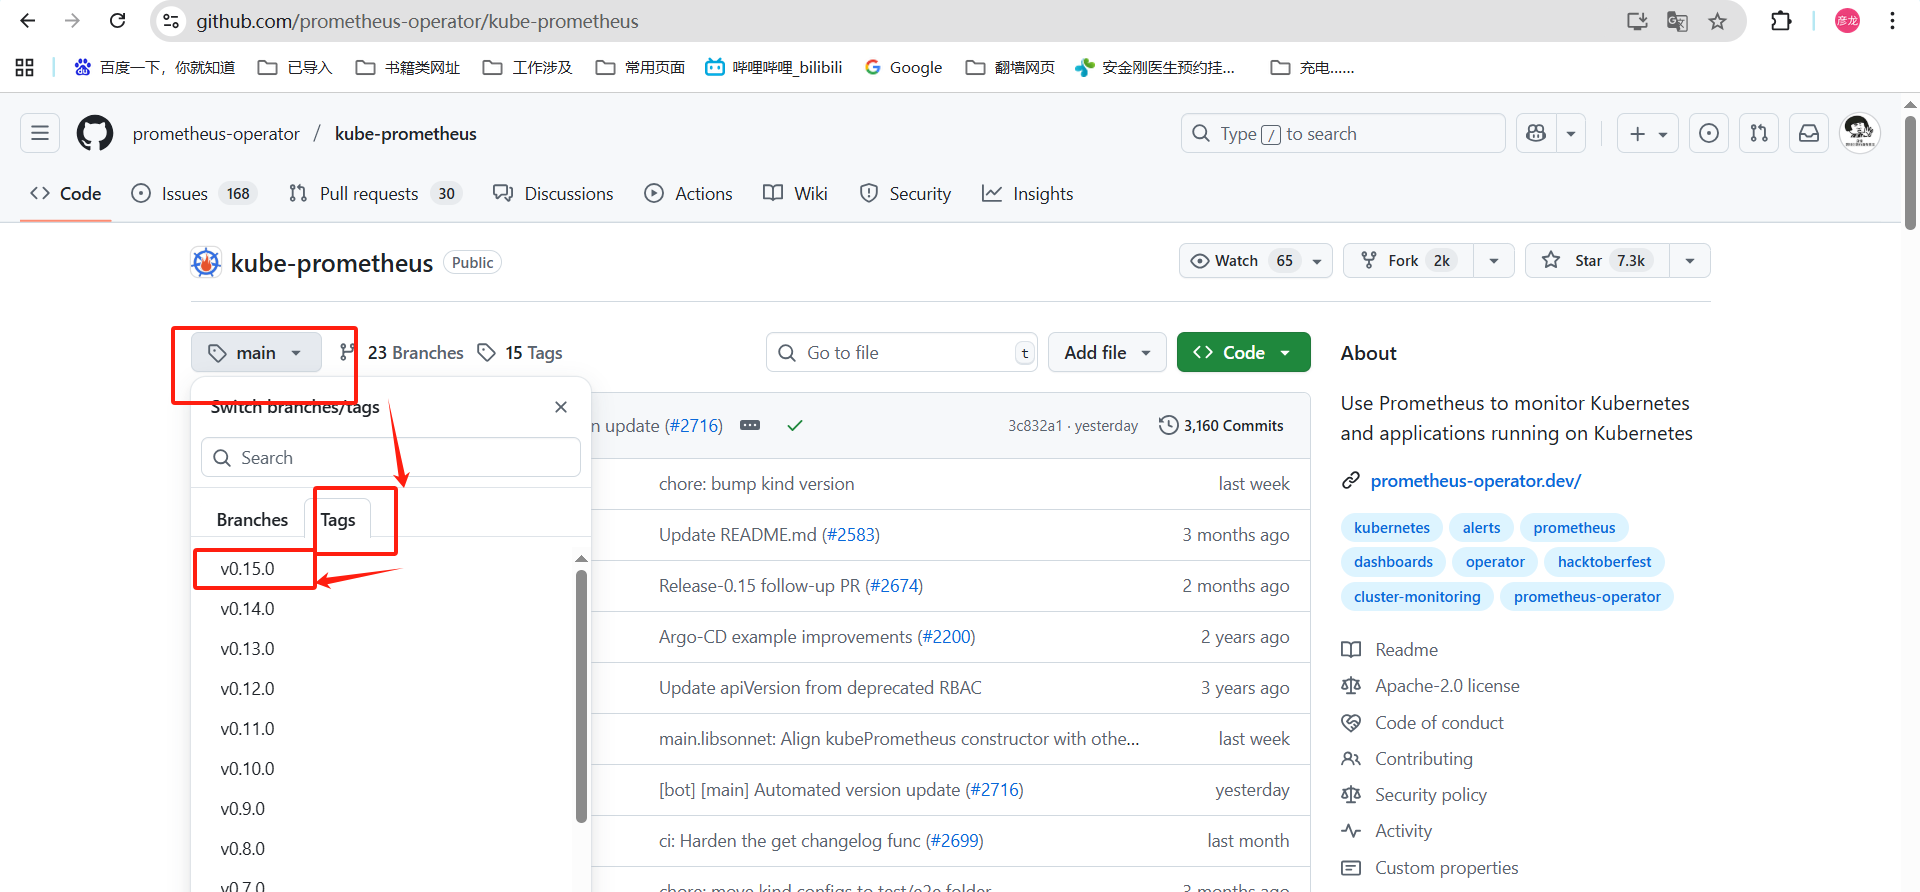
Task: Expand the Copilot dropdown arrow
Action: pos(1571,133)
